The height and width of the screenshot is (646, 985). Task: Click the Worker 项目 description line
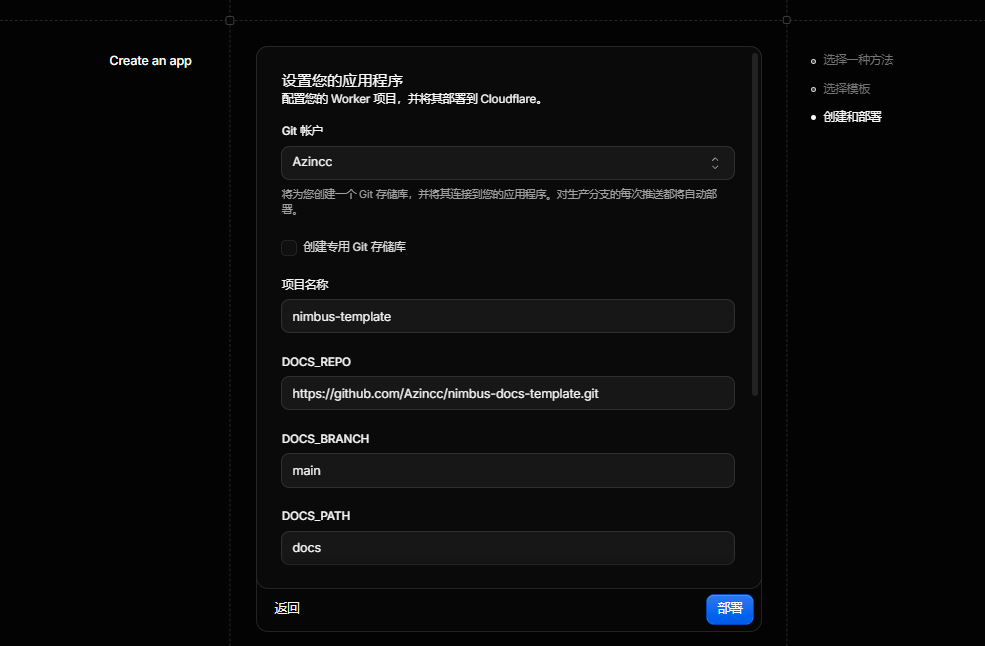click(x=412, y=99)
